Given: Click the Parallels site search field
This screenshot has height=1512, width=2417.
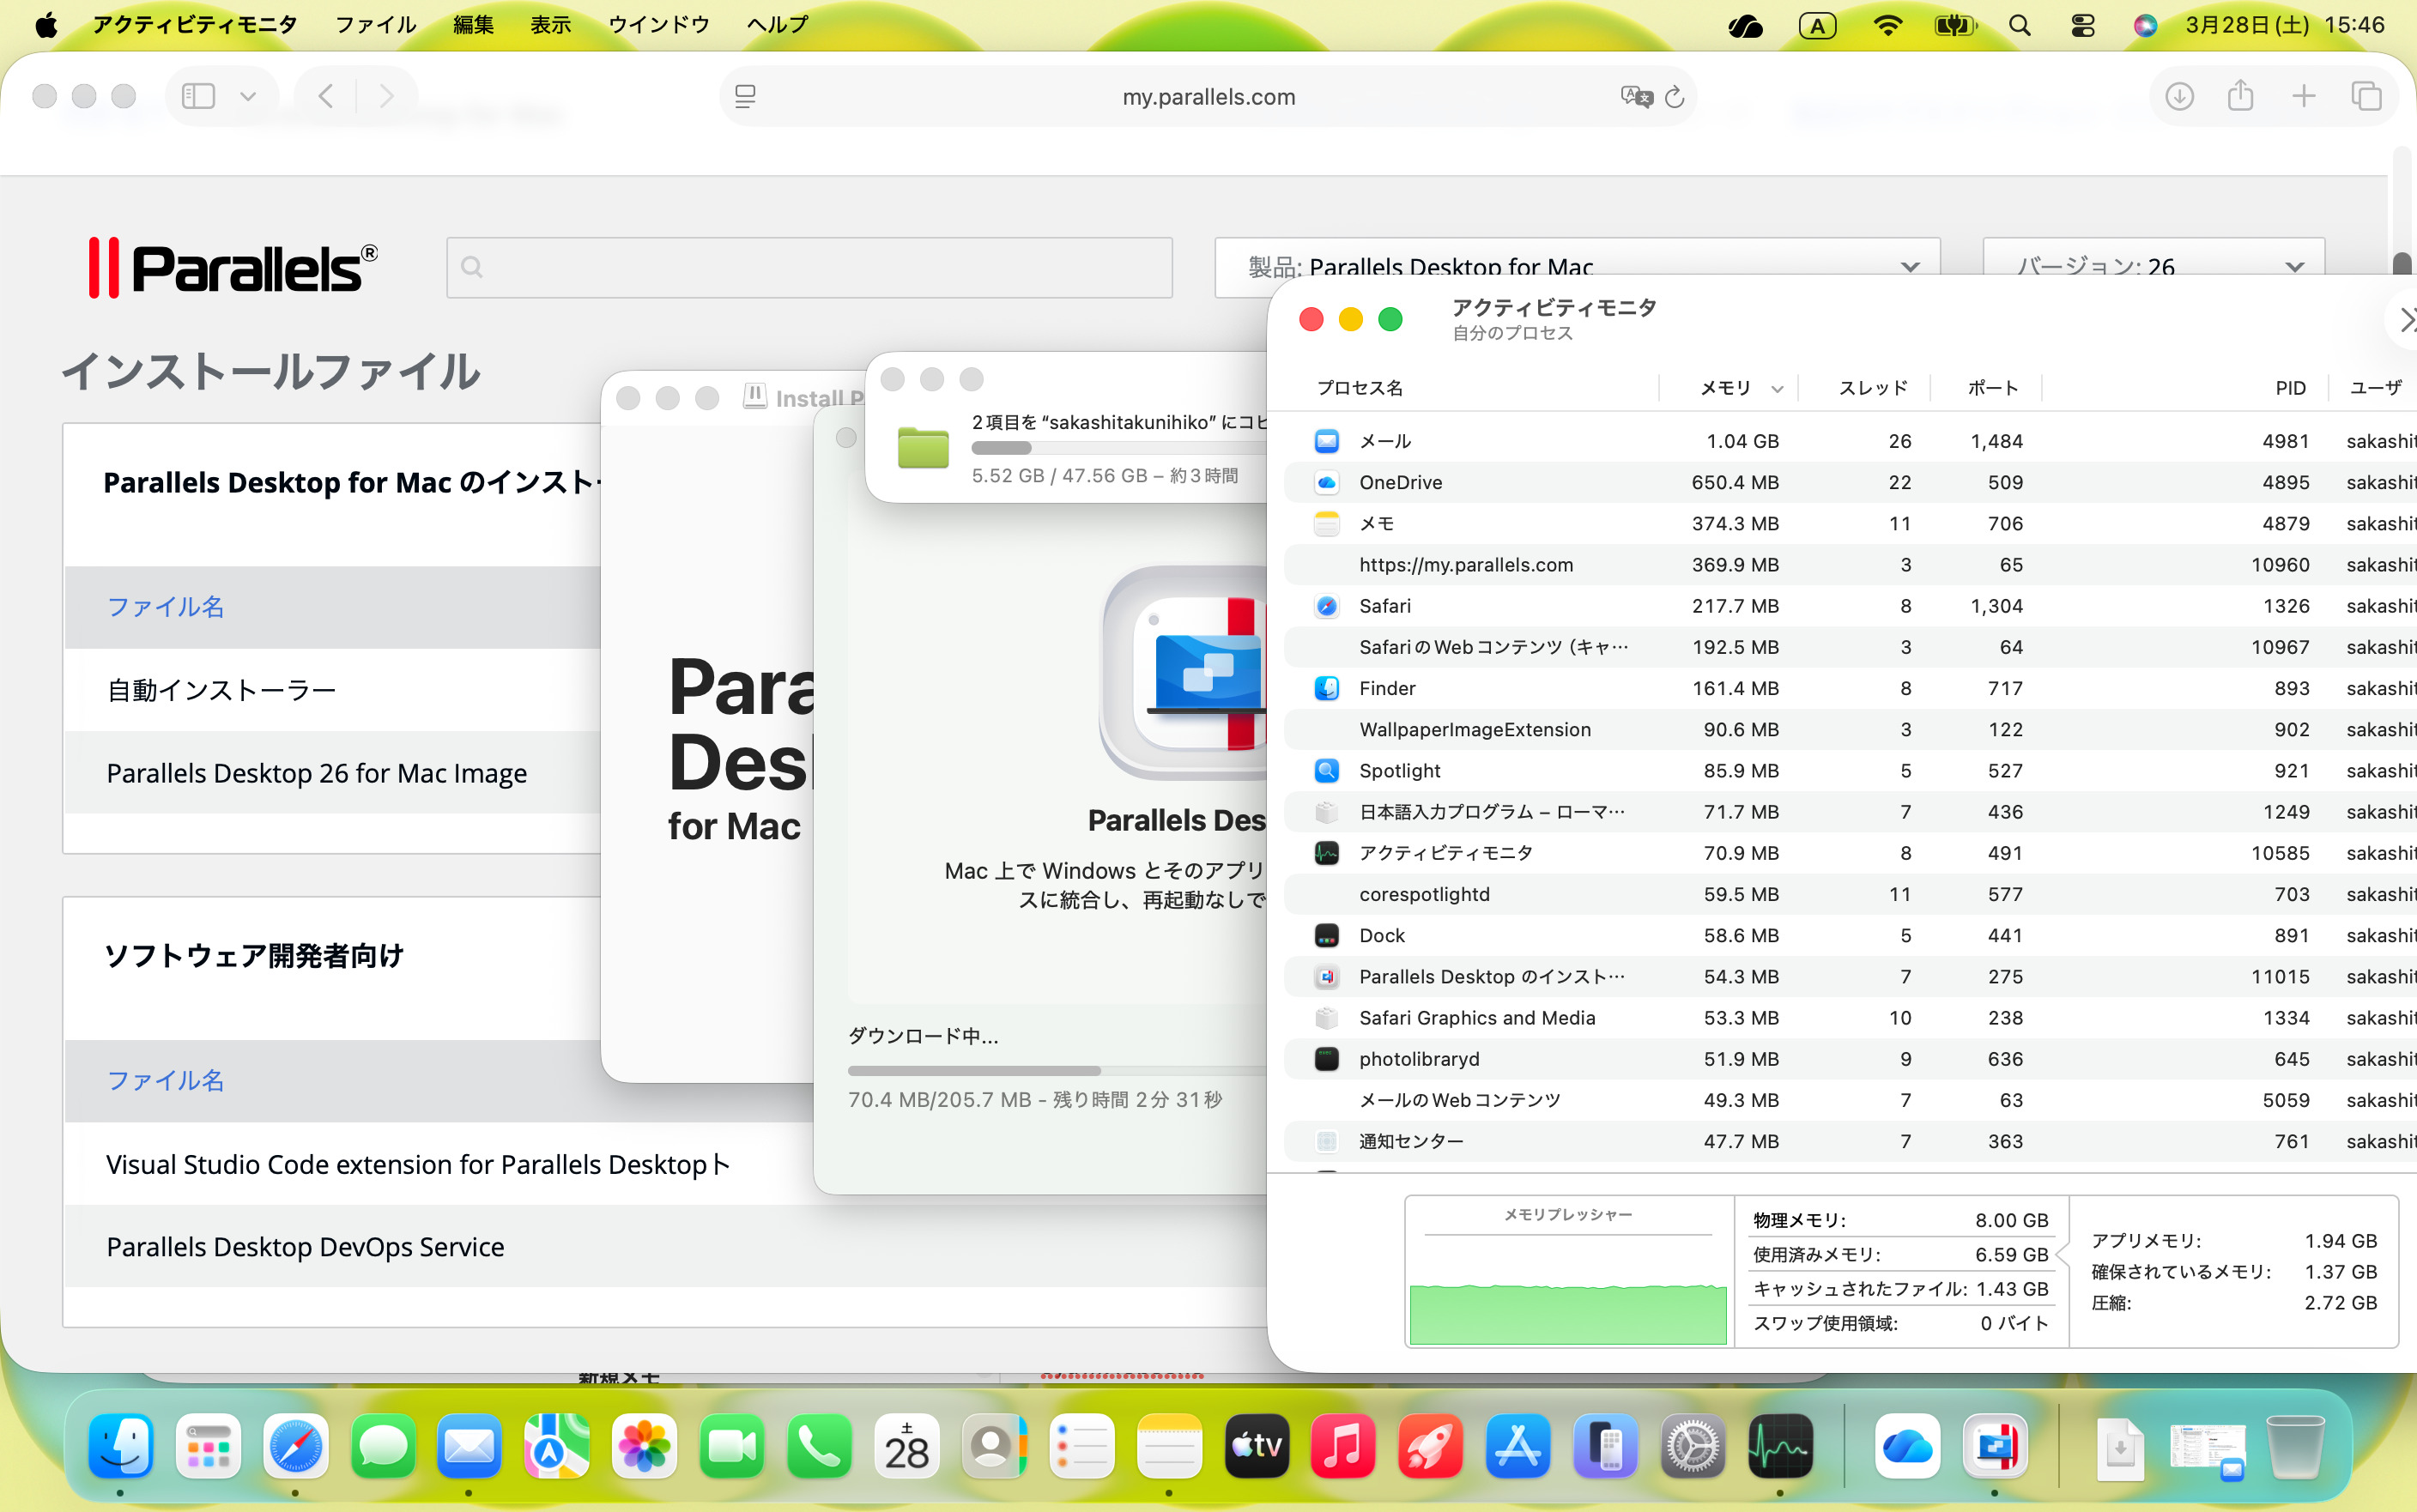Looking at the screenshot, I should 810,267.
